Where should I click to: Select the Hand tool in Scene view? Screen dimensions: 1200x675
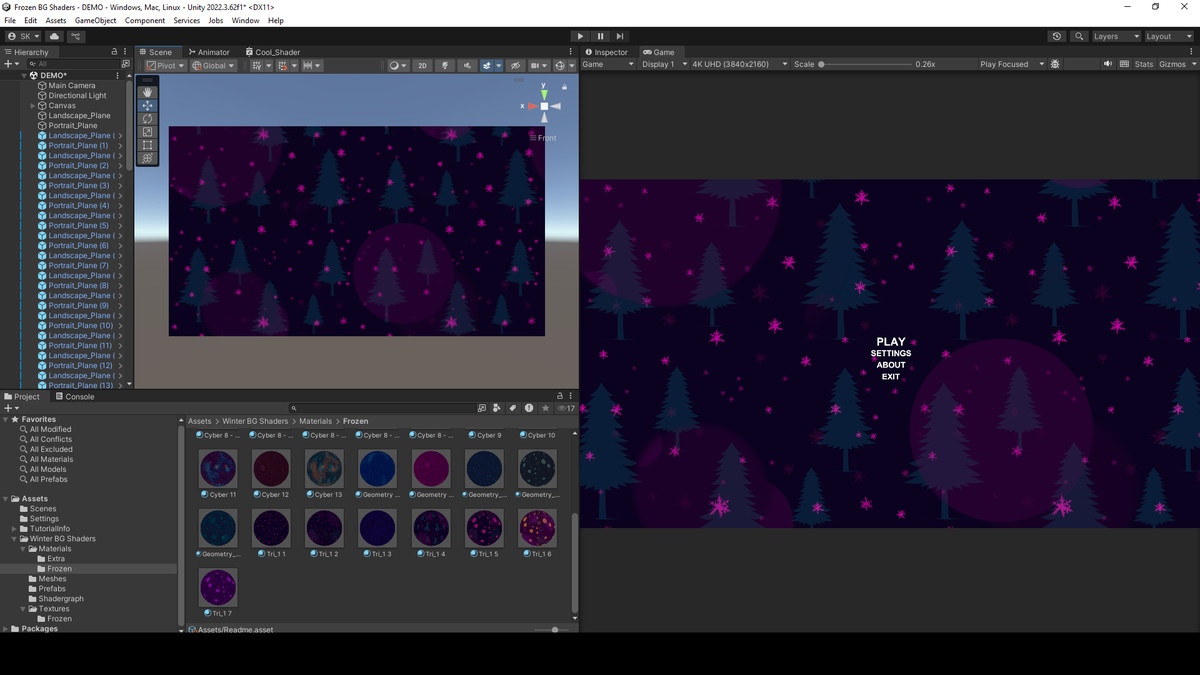pyautogui.click(x=147, y=92)
